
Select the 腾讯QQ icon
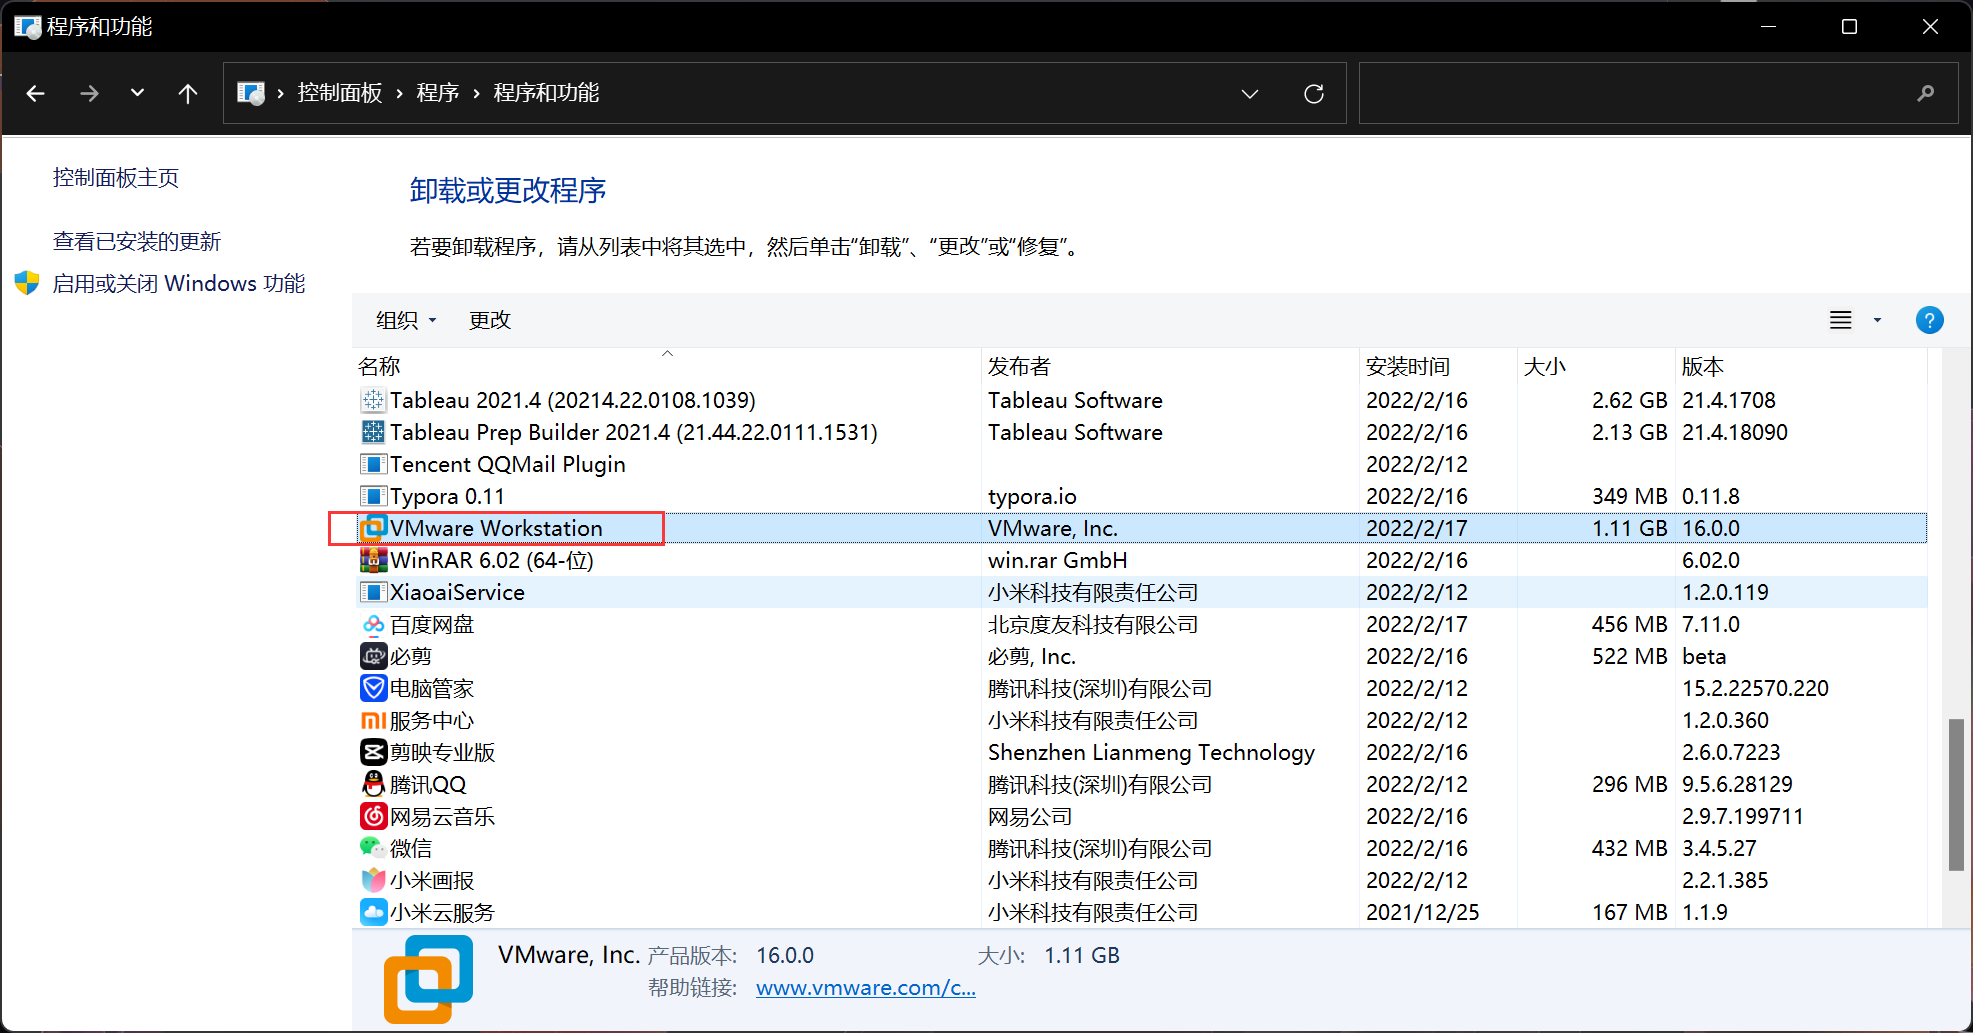[373, 784]
